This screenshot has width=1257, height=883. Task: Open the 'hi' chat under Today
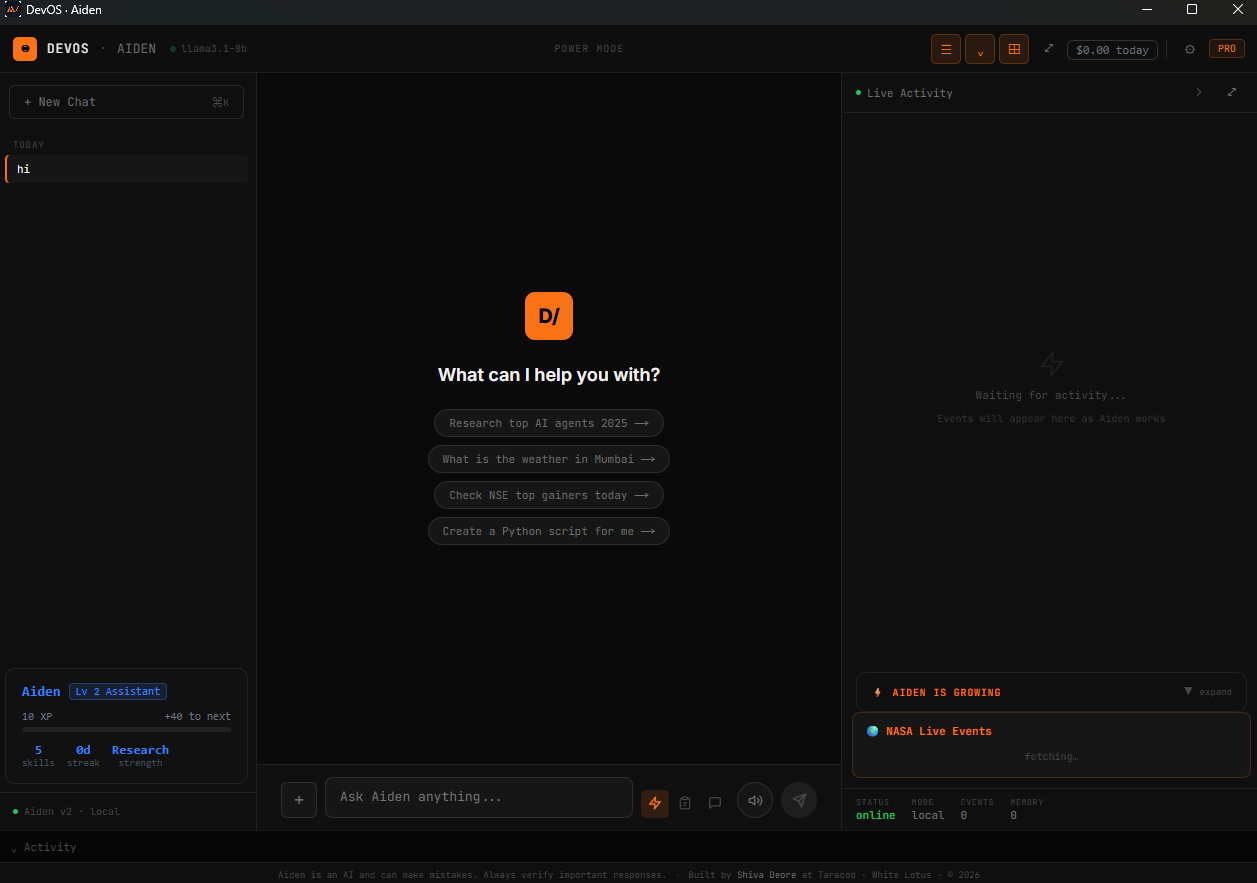coord(126,169)
